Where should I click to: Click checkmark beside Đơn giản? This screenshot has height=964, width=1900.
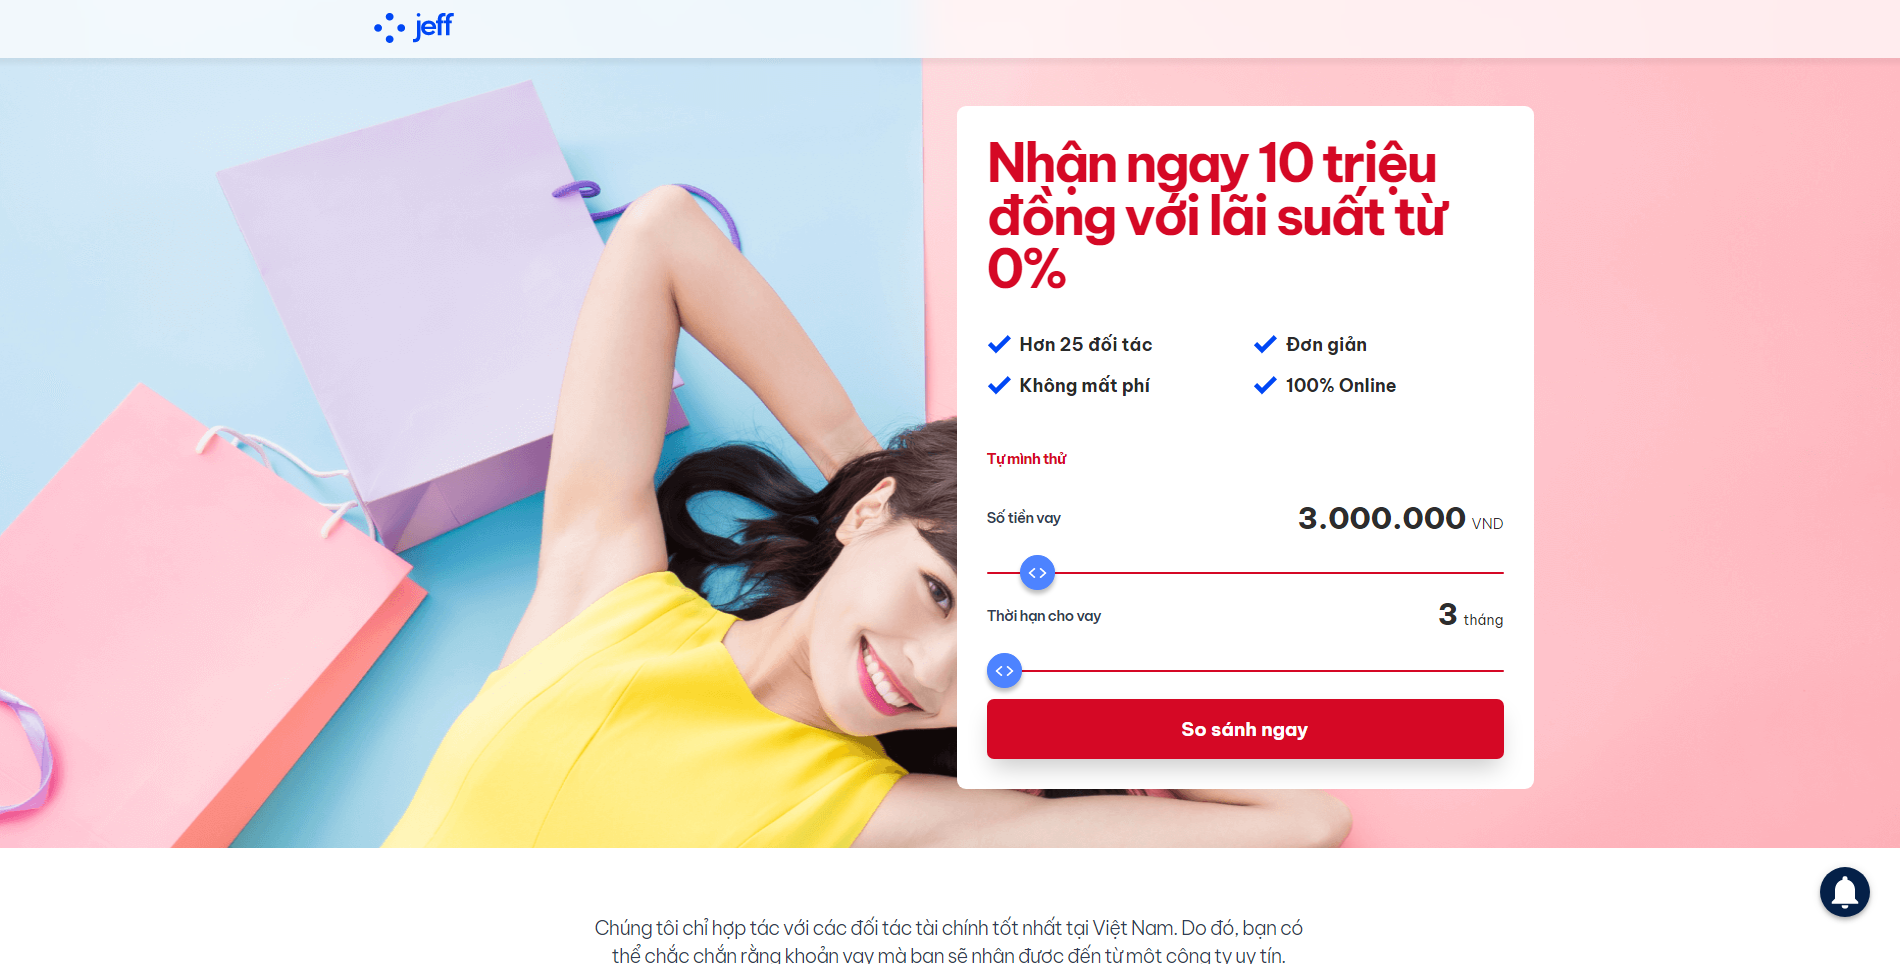(1265, 344)
